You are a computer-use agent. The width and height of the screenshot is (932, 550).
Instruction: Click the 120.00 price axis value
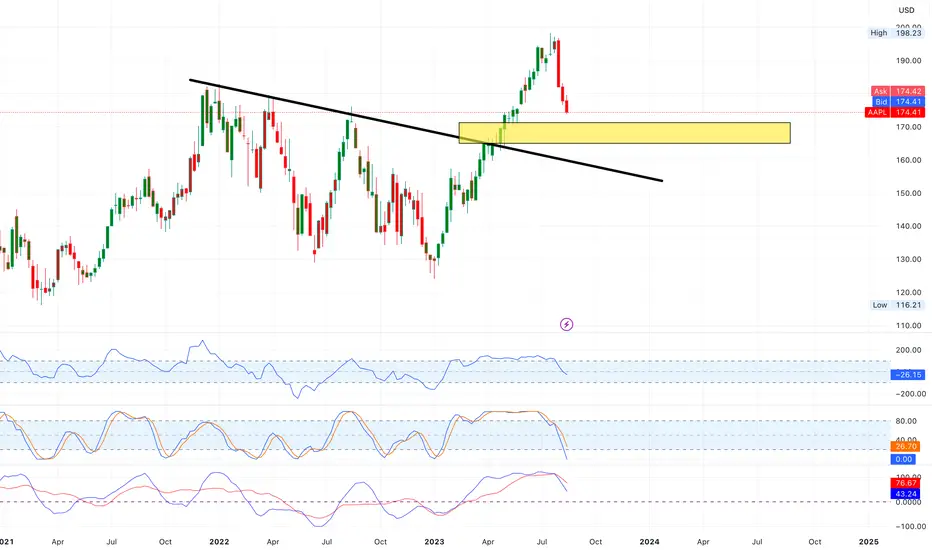tap(909, 293)
